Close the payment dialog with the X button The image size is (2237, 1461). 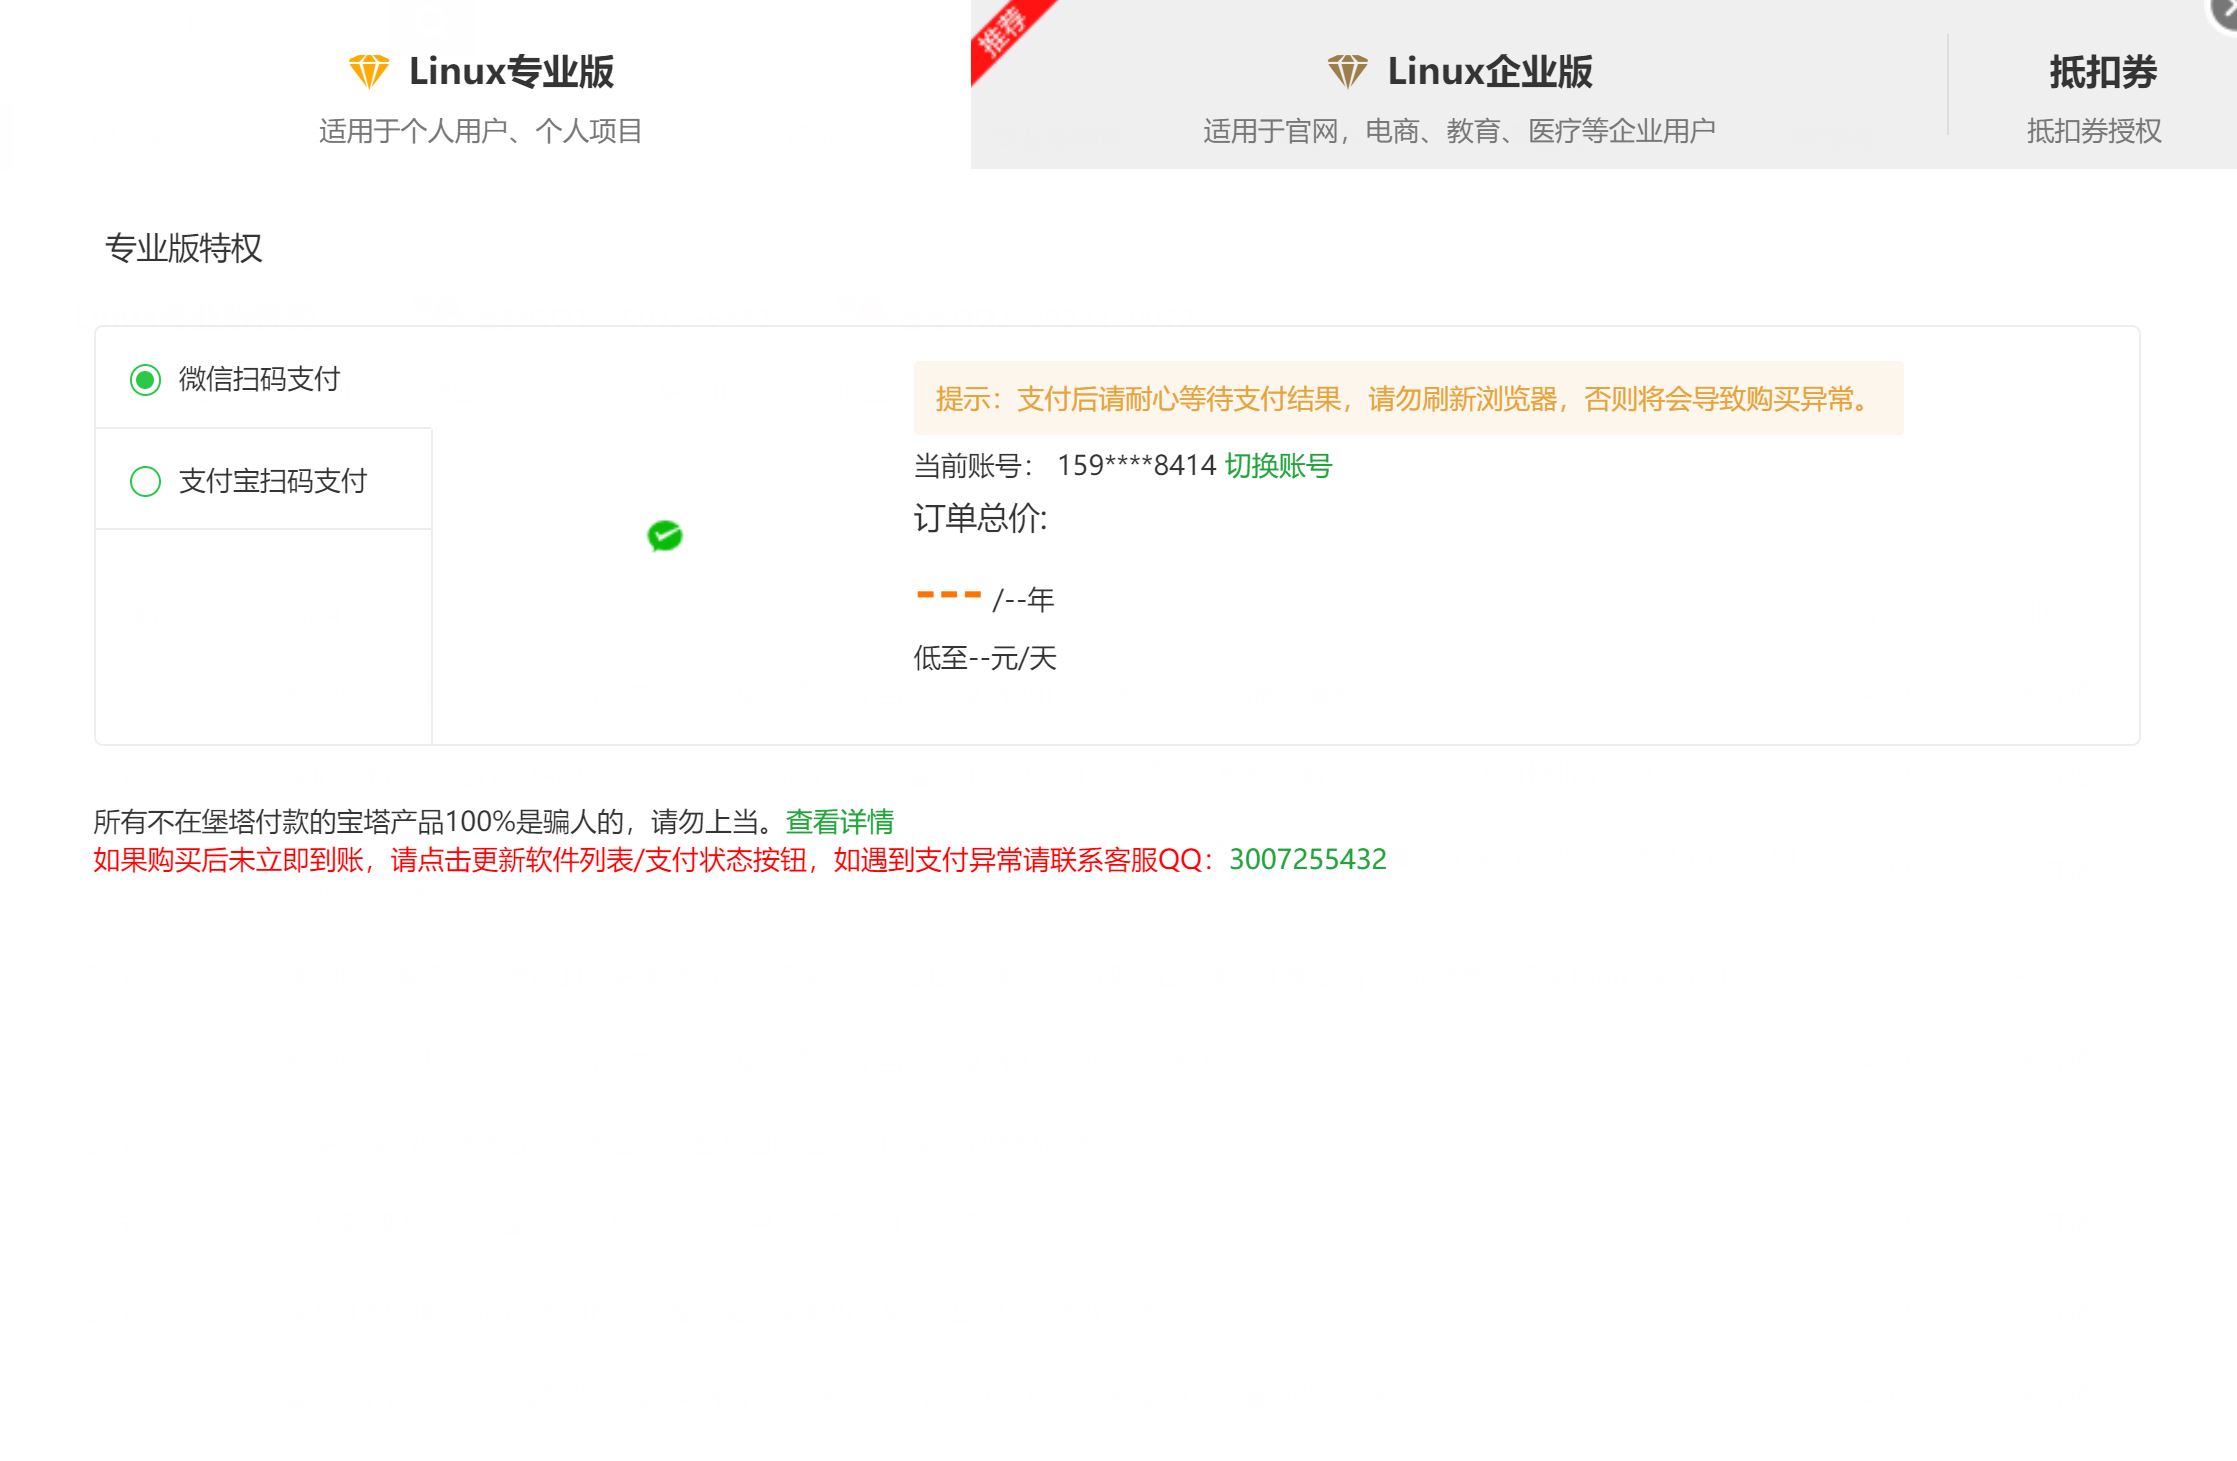2224,10
